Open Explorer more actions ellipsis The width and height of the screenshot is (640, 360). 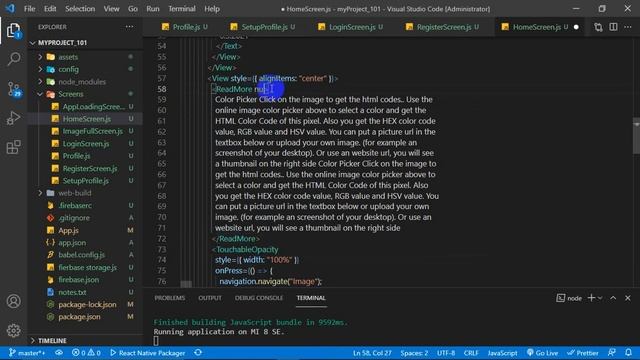click(x=129, y=27)
